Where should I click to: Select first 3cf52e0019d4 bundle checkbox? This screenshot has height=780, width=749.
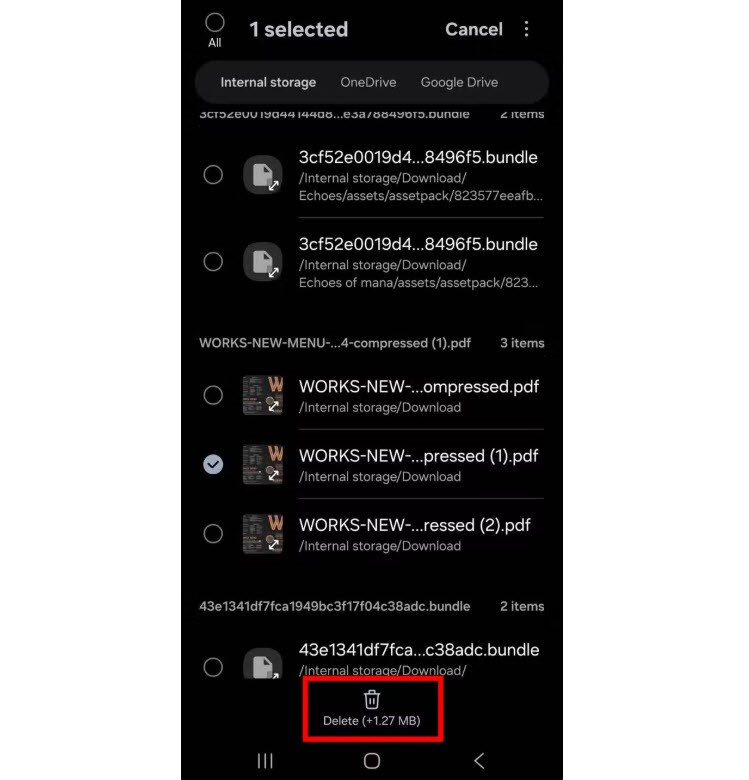213,175
